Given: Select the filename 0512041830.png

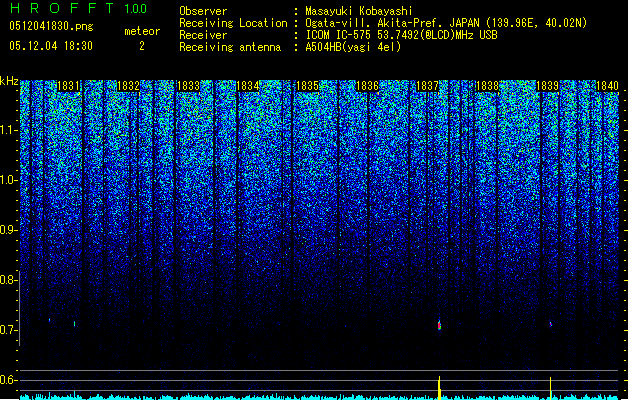Looking at the screenshot, I should pyautogui.click(x=51, y=26).
